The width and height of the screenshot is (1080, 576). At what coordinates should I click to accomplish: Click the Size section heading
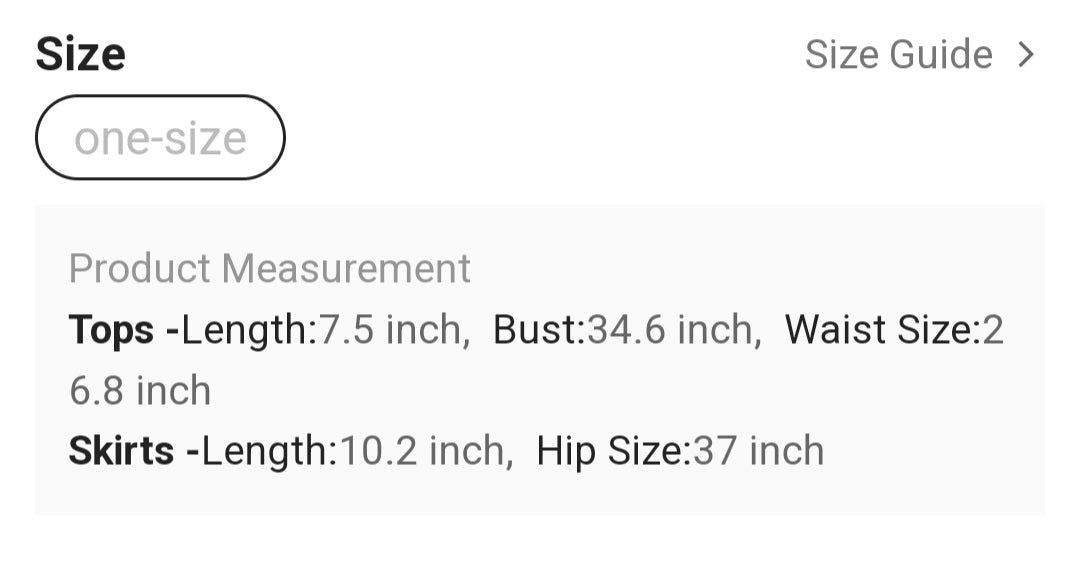[x=81, y=54]
